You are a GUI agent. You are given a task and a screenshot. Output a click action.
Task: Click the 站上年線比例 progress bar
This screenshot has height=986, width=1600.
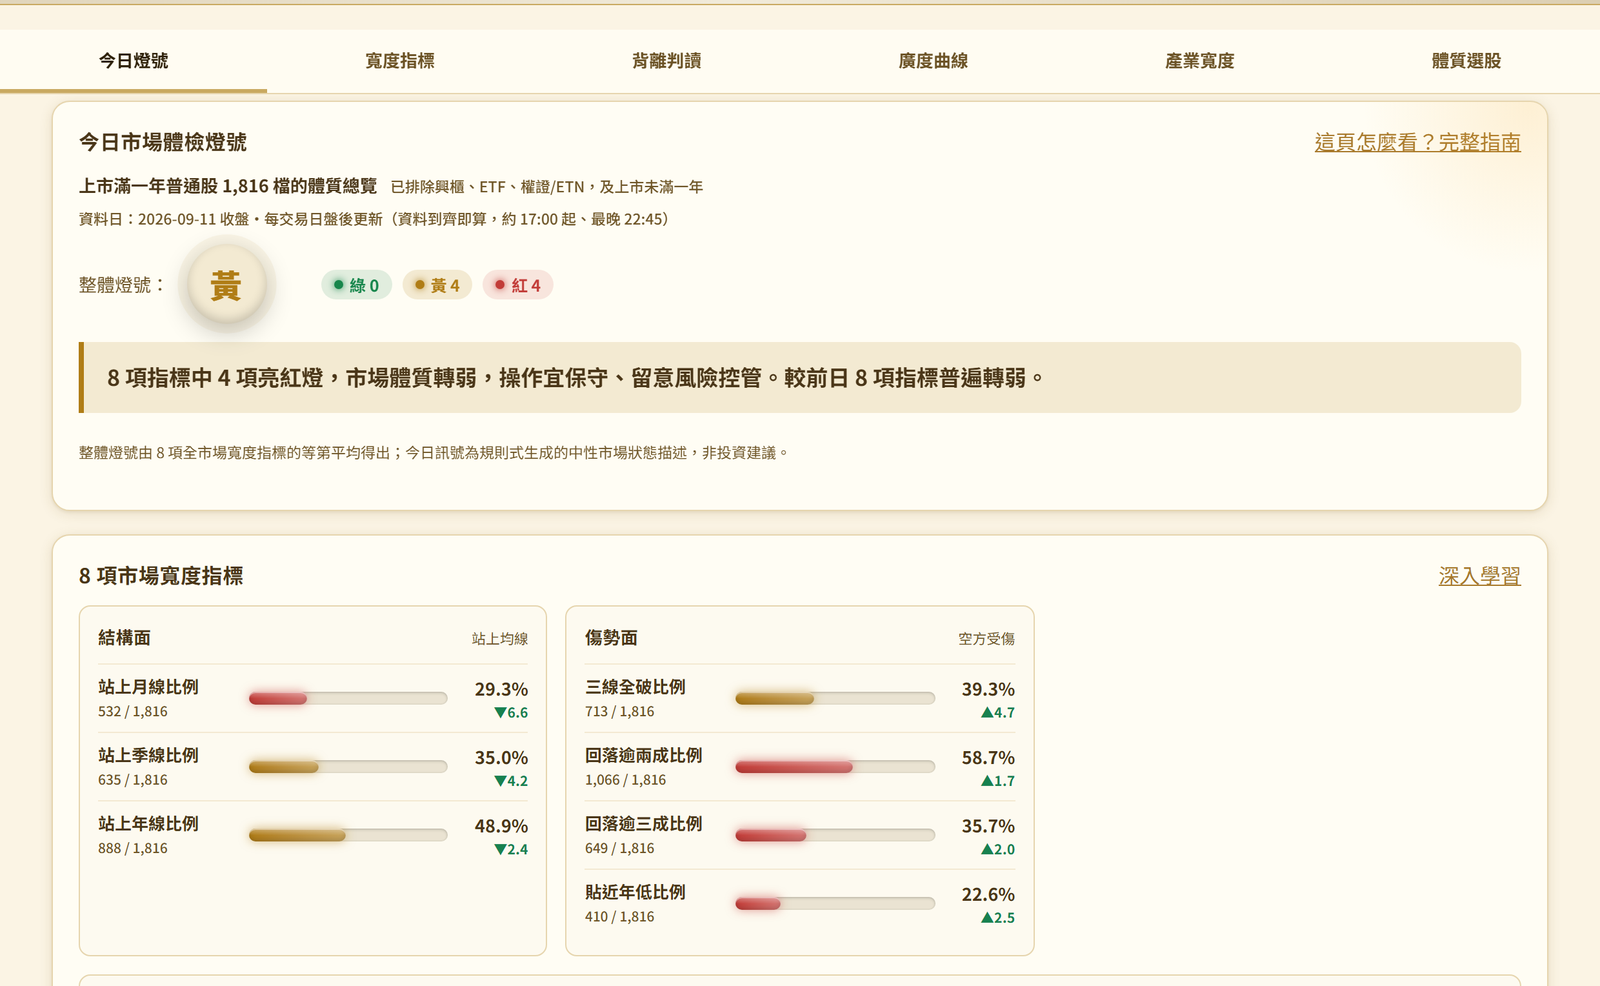[348, 835]
